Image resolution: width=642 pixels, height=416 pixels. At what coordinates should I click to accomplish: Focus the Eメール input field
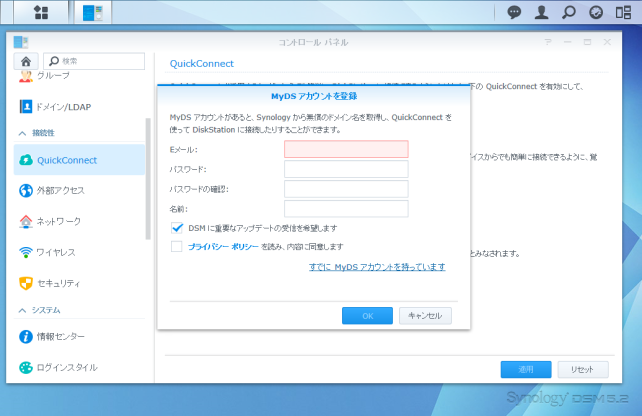click(346, 149)
